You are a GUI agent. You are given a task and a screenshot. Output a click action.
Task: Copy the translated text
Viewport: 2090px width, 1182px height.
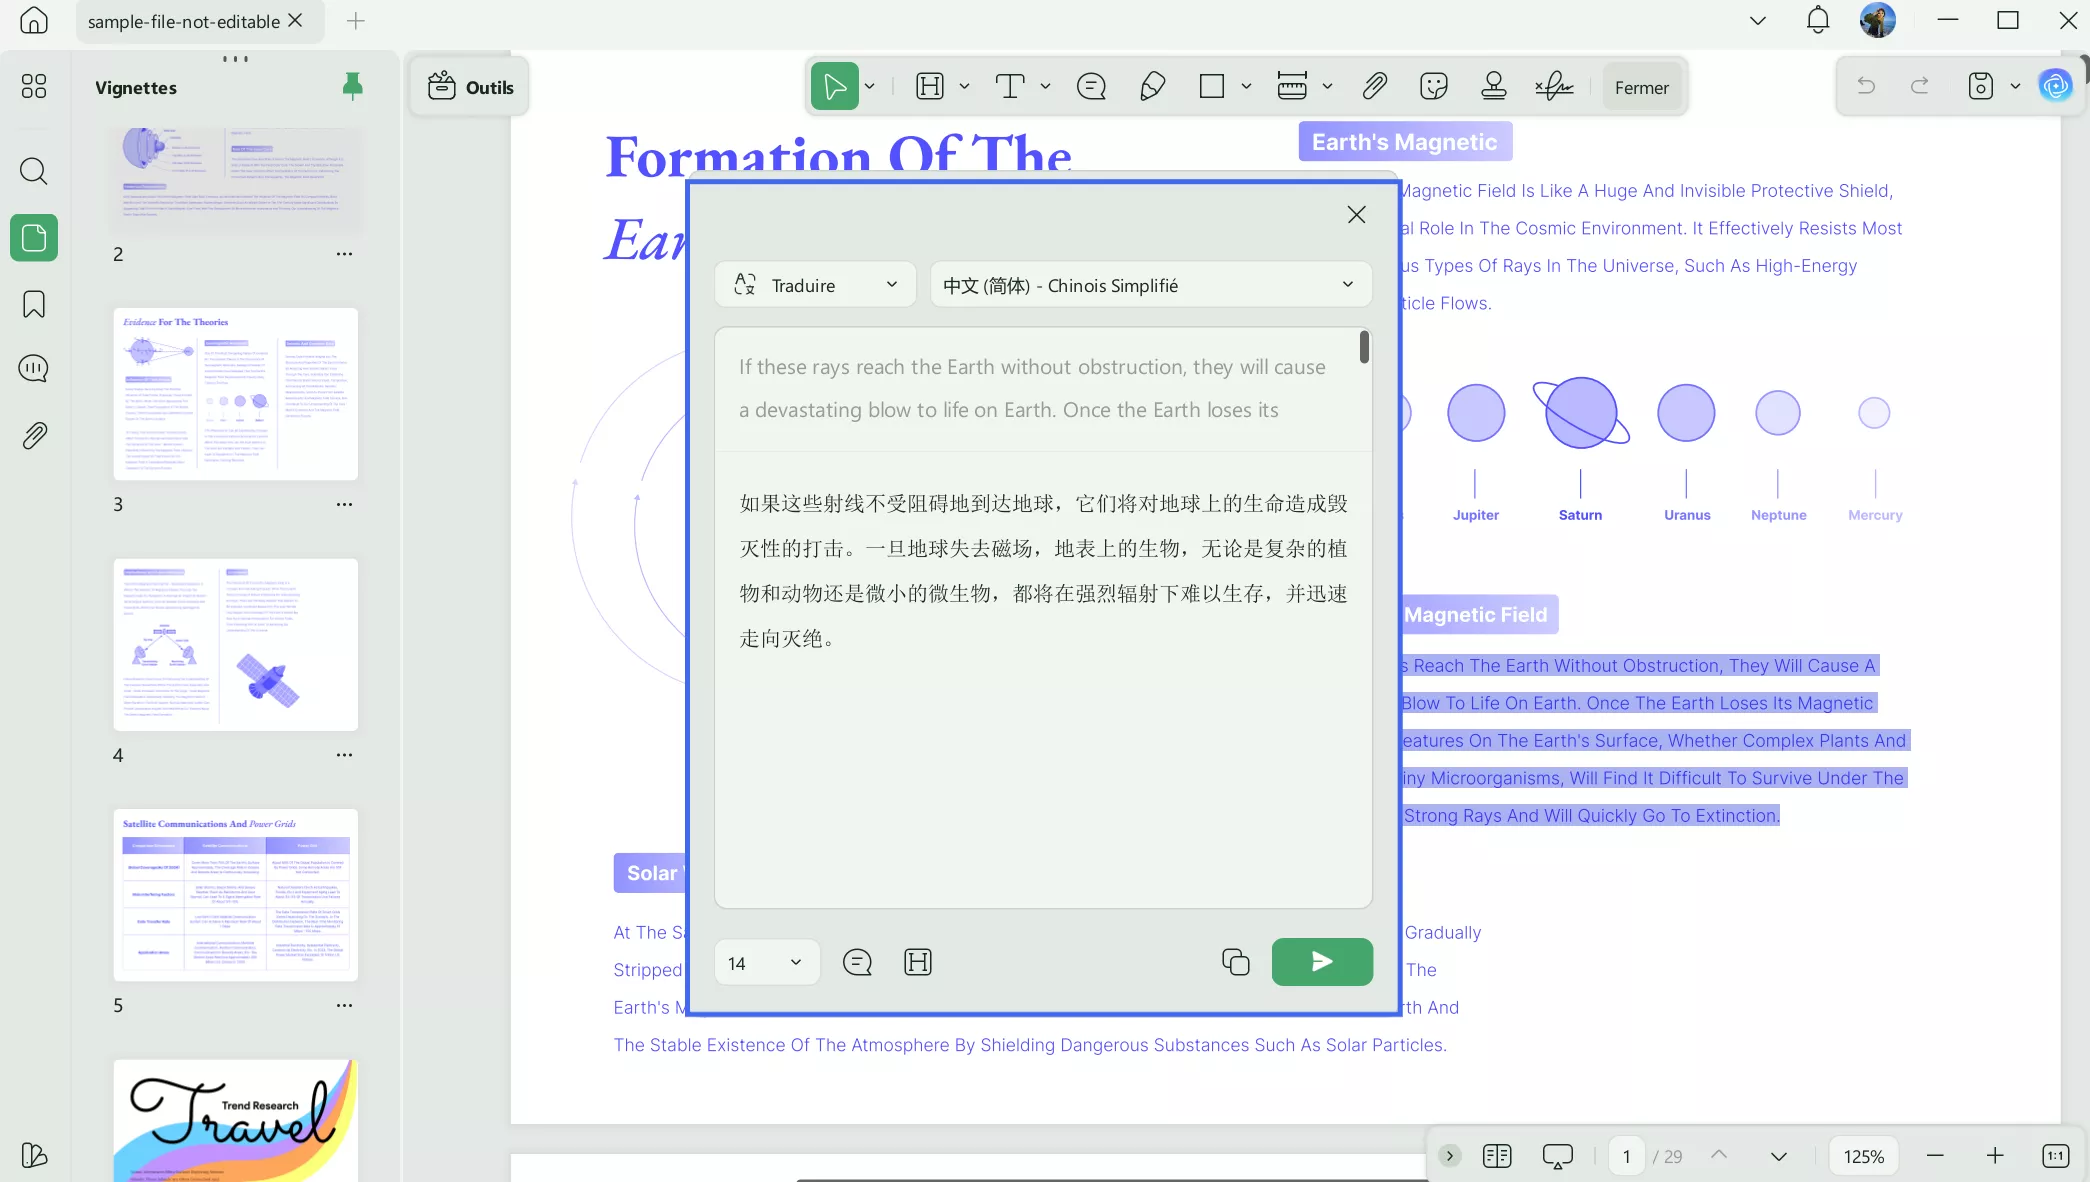(1235, 962)
